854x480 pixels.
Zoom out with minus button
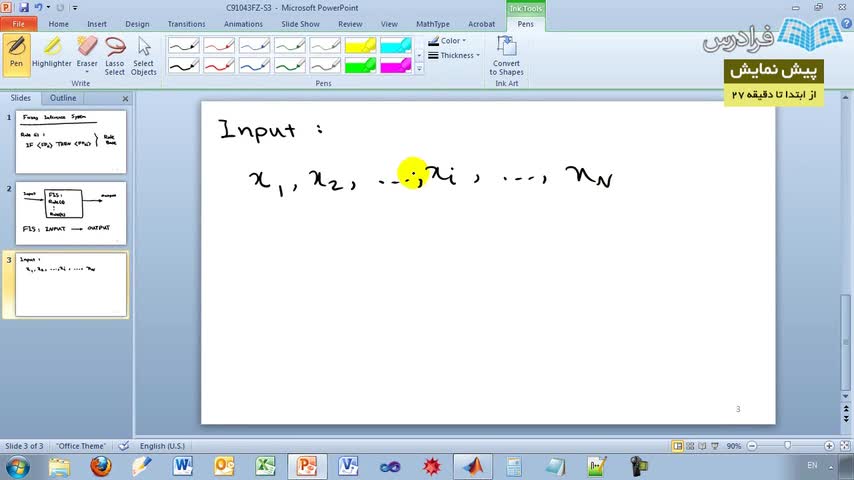[752, 446]
